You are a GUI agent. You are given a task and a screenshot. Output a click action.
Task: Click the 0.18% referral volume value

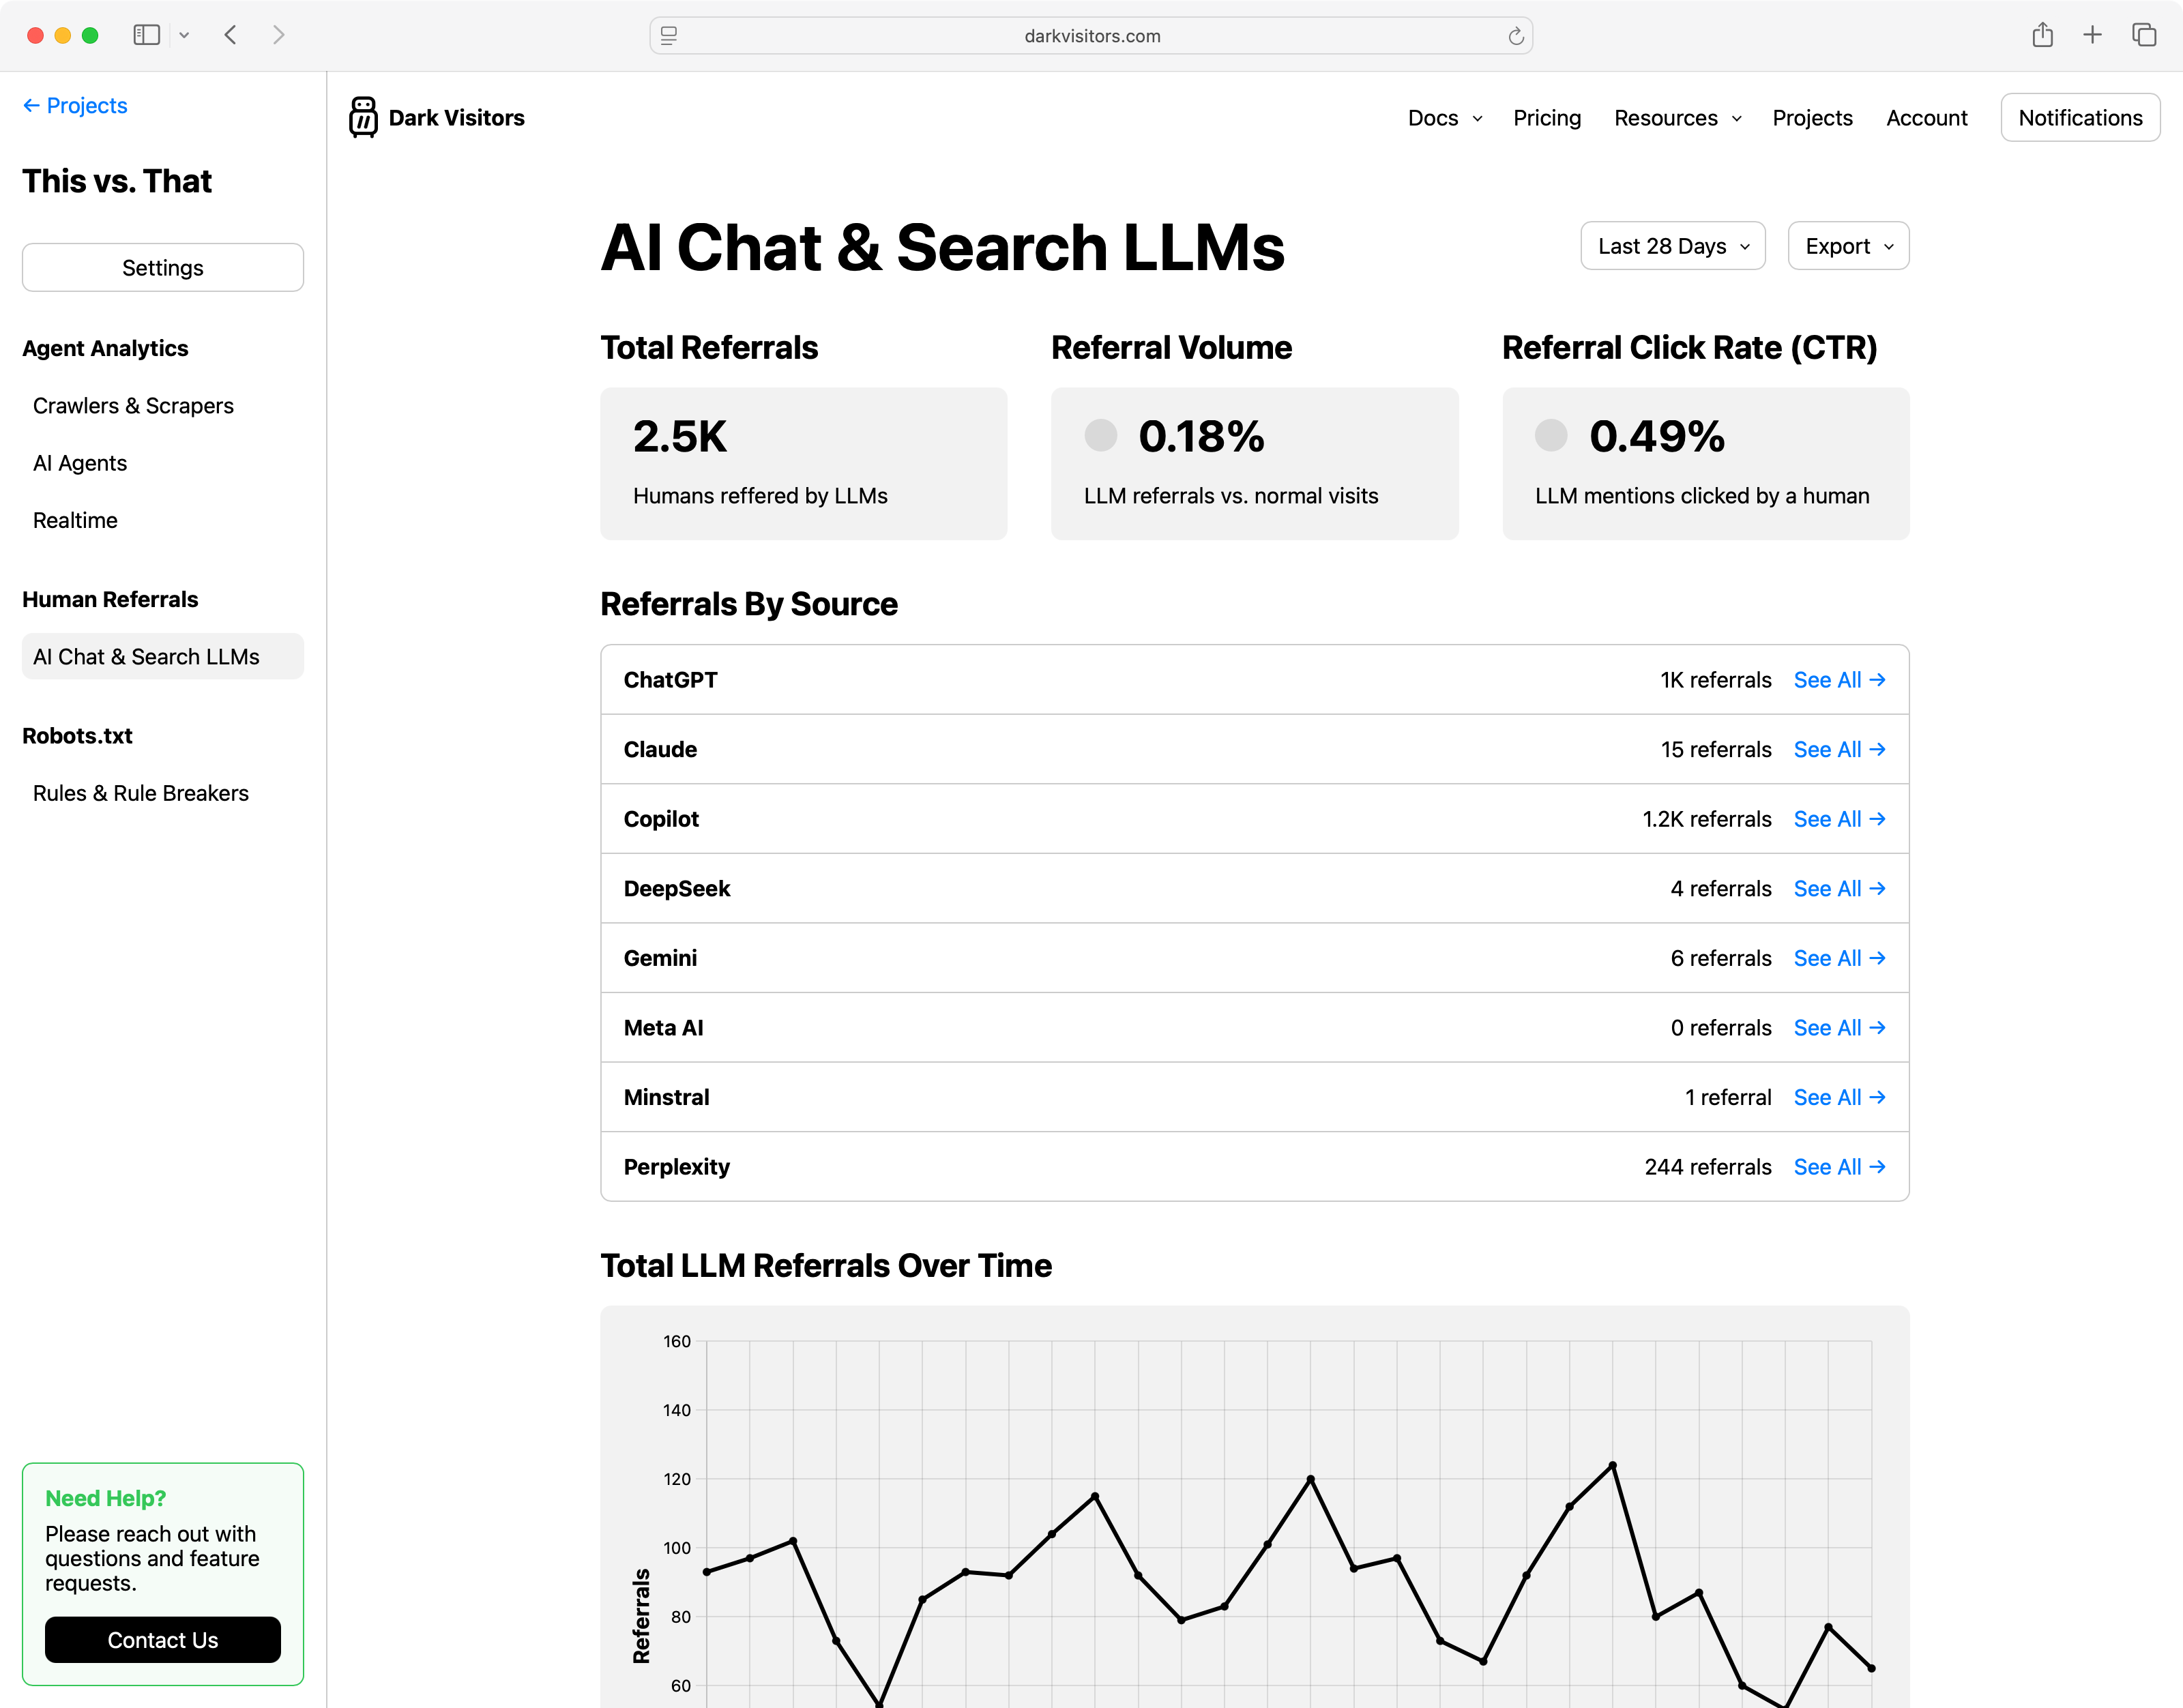[1202, 436]
